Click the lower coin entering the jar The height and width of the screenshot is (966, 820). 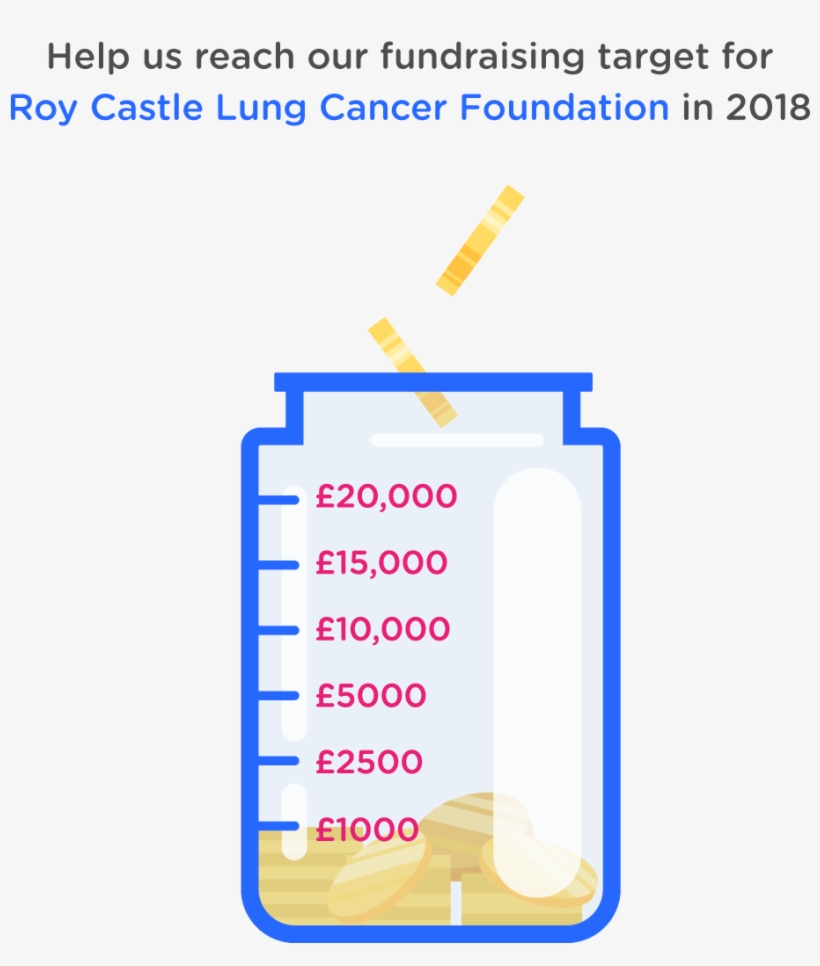tap(412, 370)
